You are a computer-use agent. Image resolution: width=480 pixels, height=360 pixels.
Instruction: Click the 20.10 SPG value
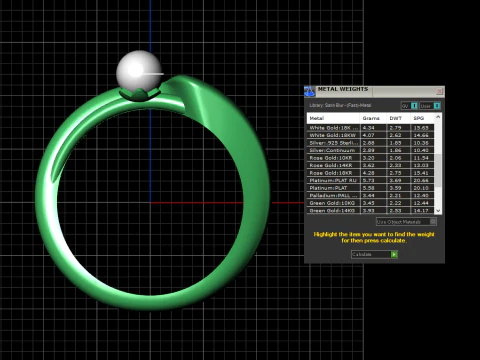pyautogui.click(x=421, y=188)
